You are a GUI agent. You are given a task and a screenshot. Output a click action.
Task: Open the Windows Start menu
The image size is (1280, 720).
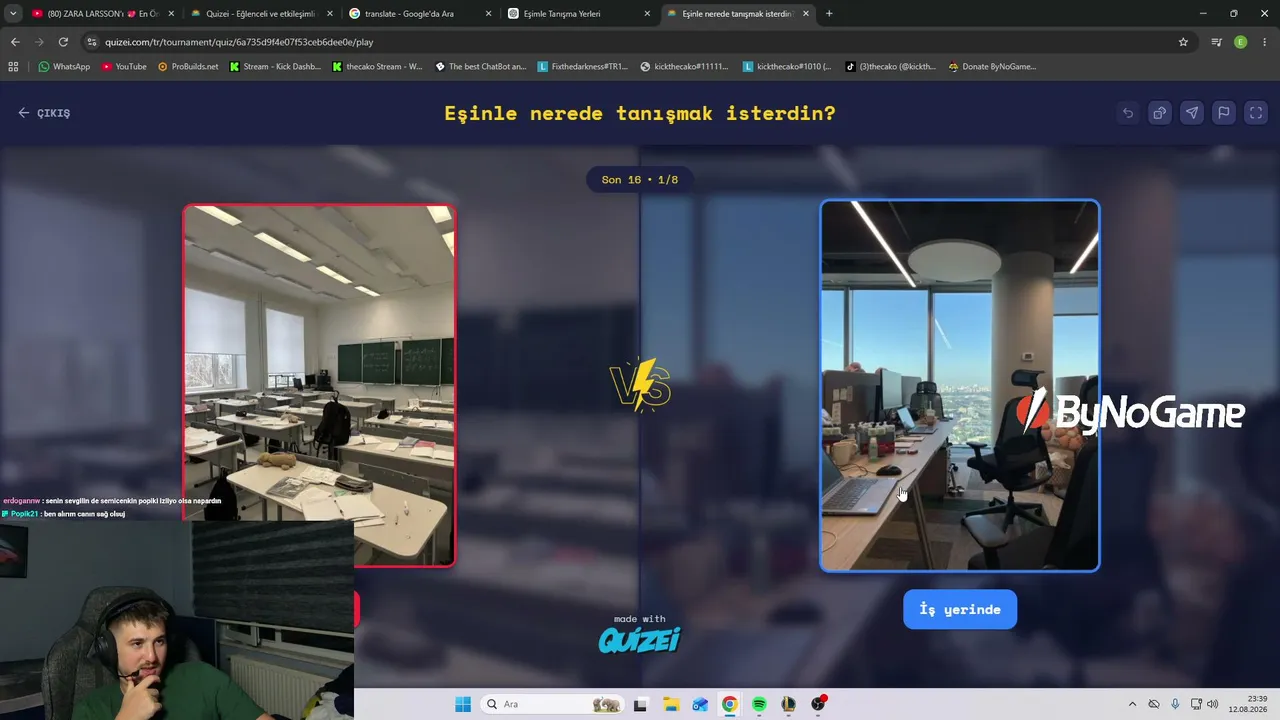[x=463, y=704]
